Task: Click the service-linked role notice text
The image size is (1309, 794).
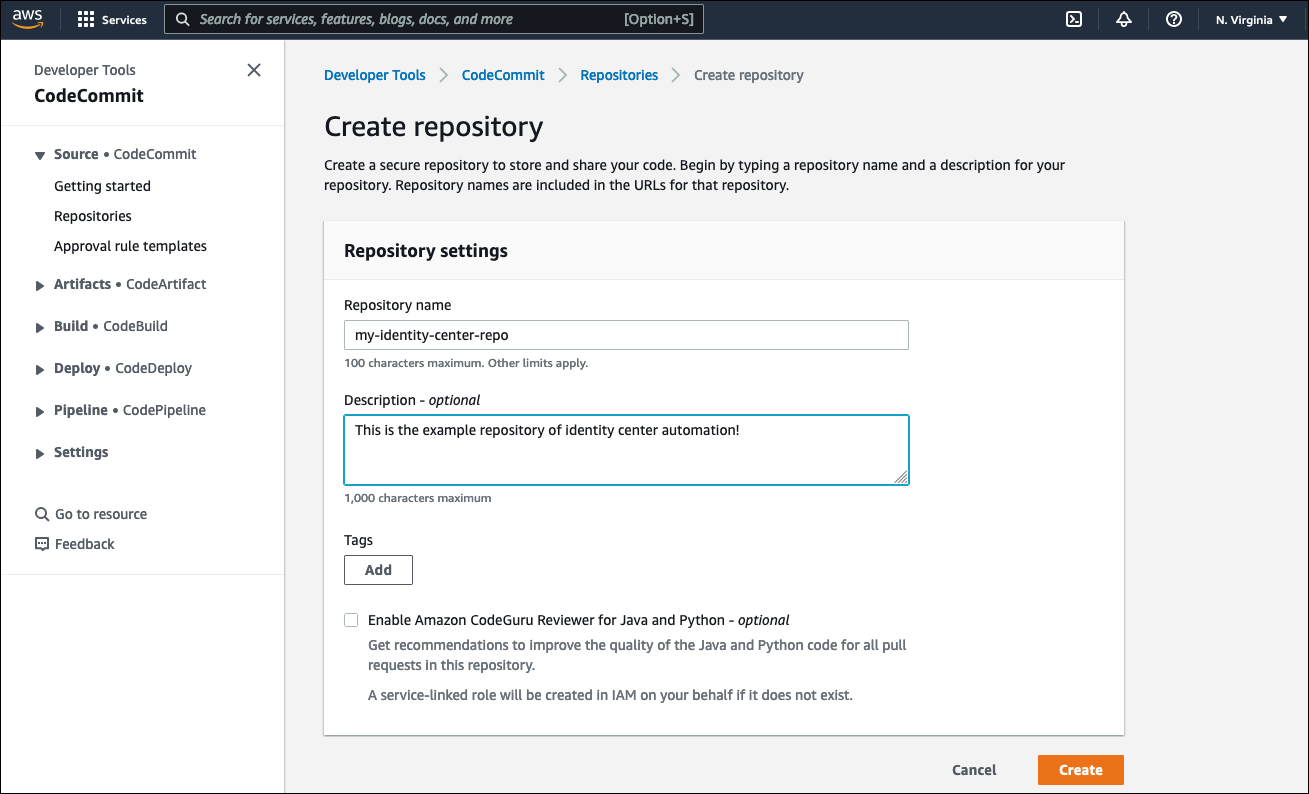Action: coord(610,695)
